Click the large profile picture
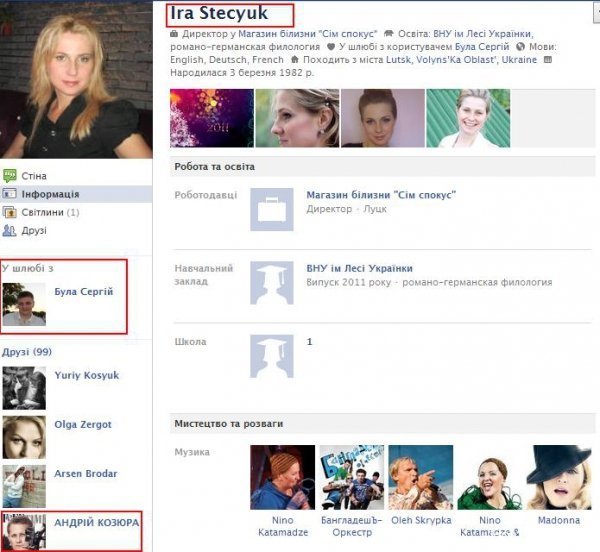600x552 pixels. point(76,80)
